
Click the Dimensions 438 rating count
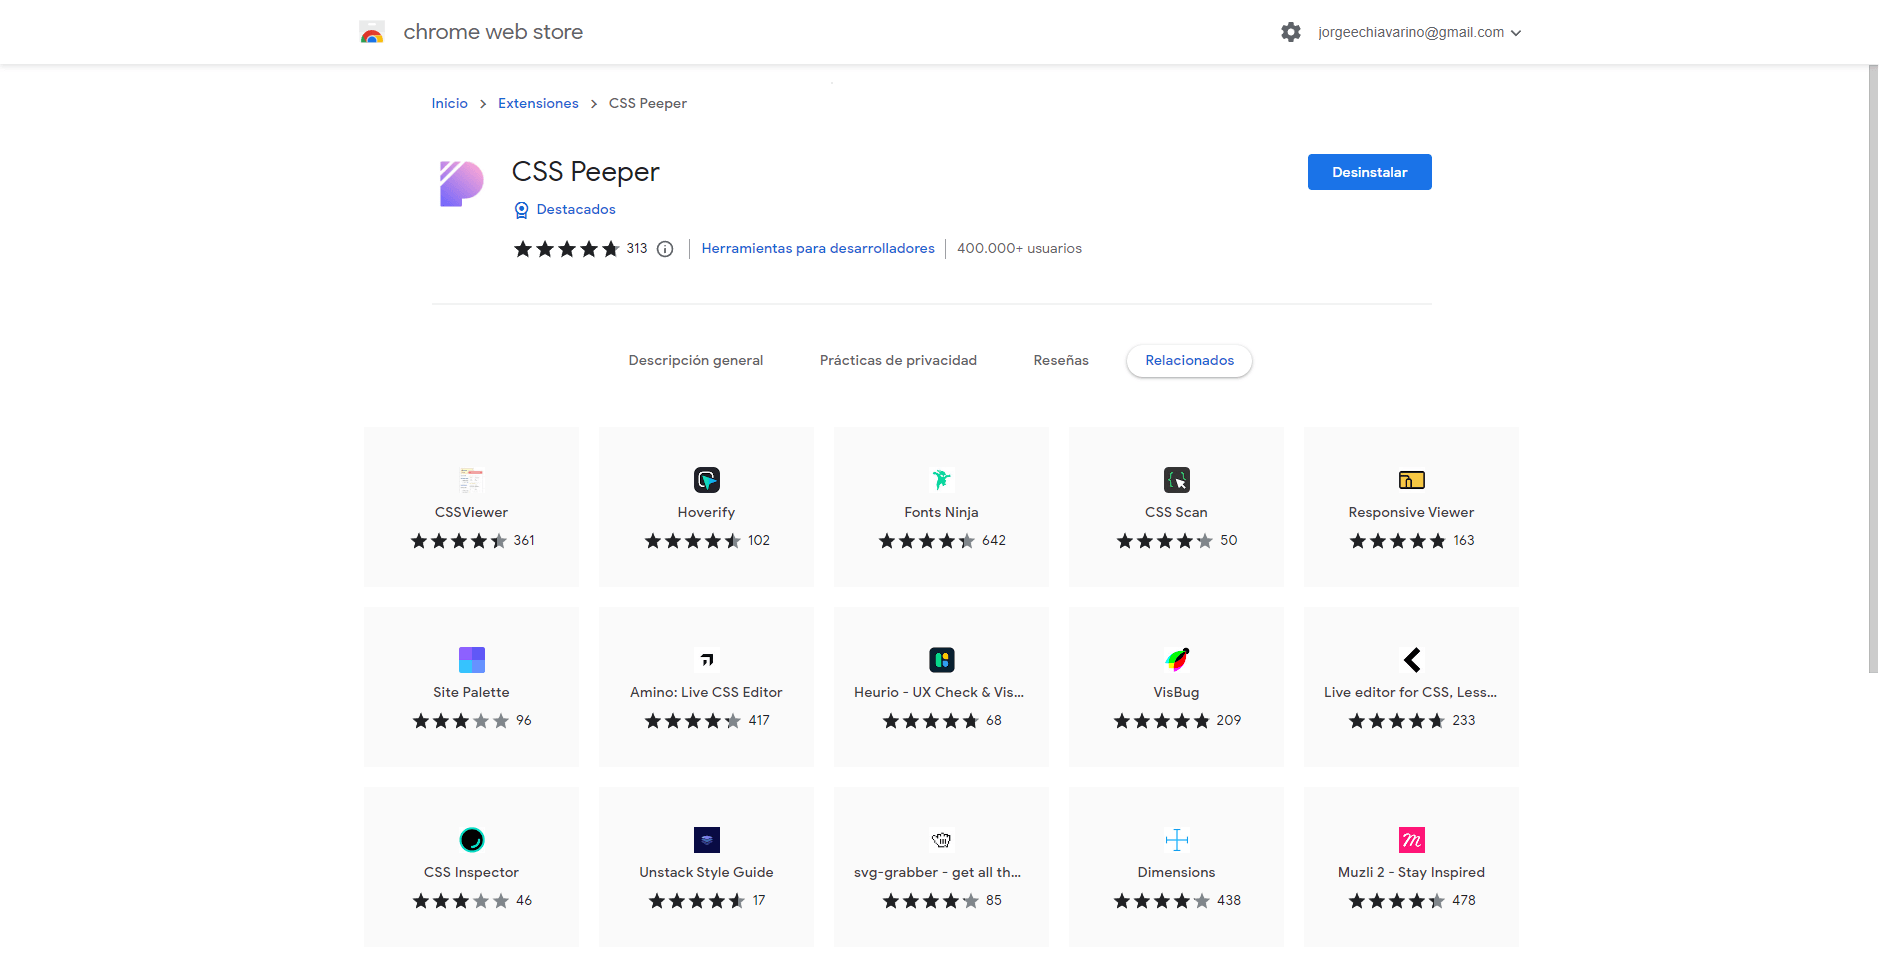1229,901
